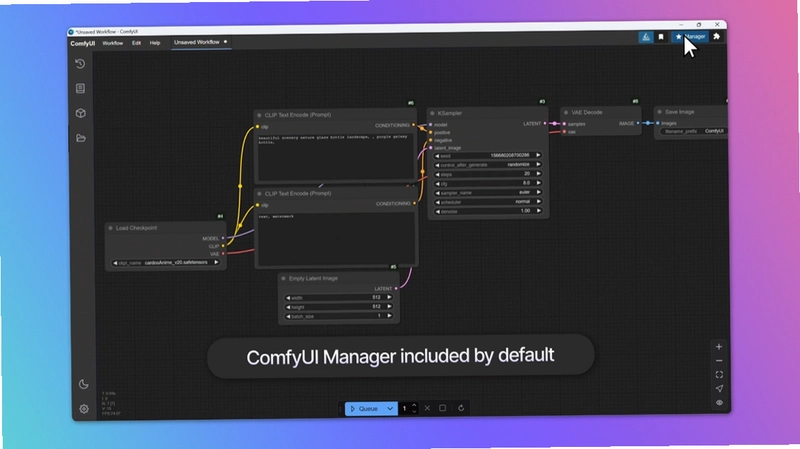Image resolution: width=800 pixels, height=449 pixels.
Task: Zoom out with the minus icon
Action: [719, 361]
